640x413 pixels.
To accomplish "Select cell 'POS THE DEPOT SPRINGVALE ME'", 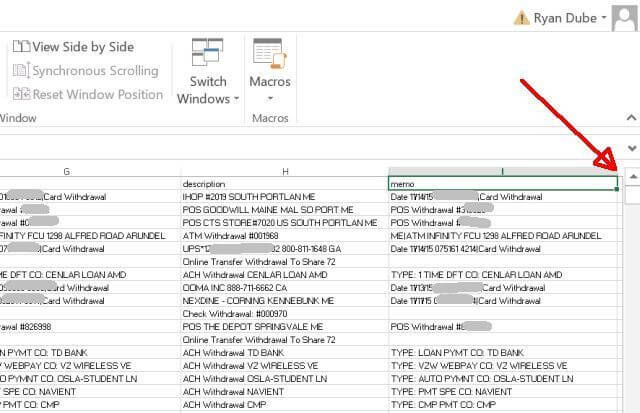I will pyautogui.click(x=284, y=327).
